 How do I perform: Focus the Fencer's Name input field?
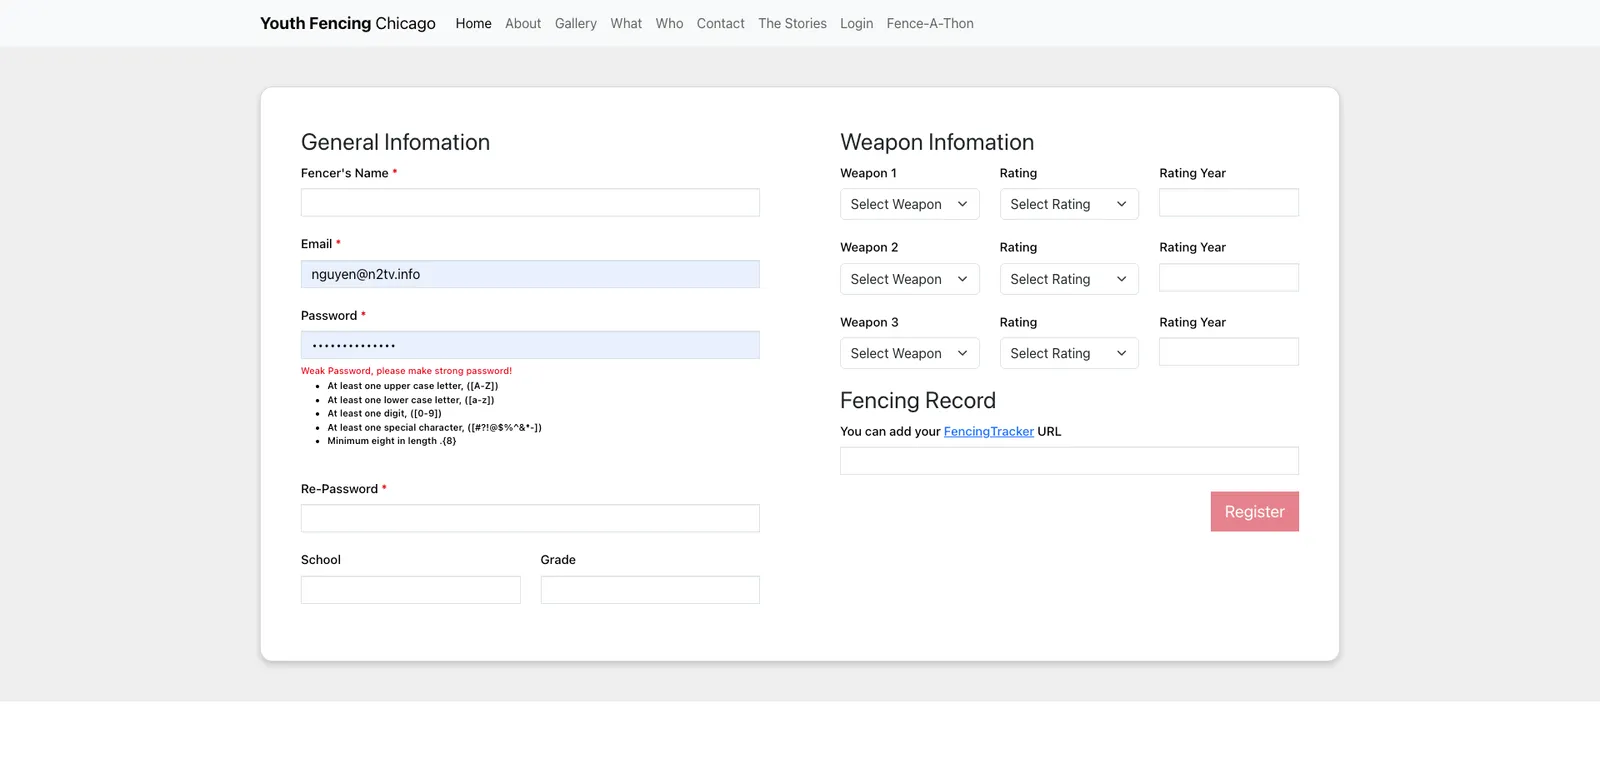click(x=530, y=202)
